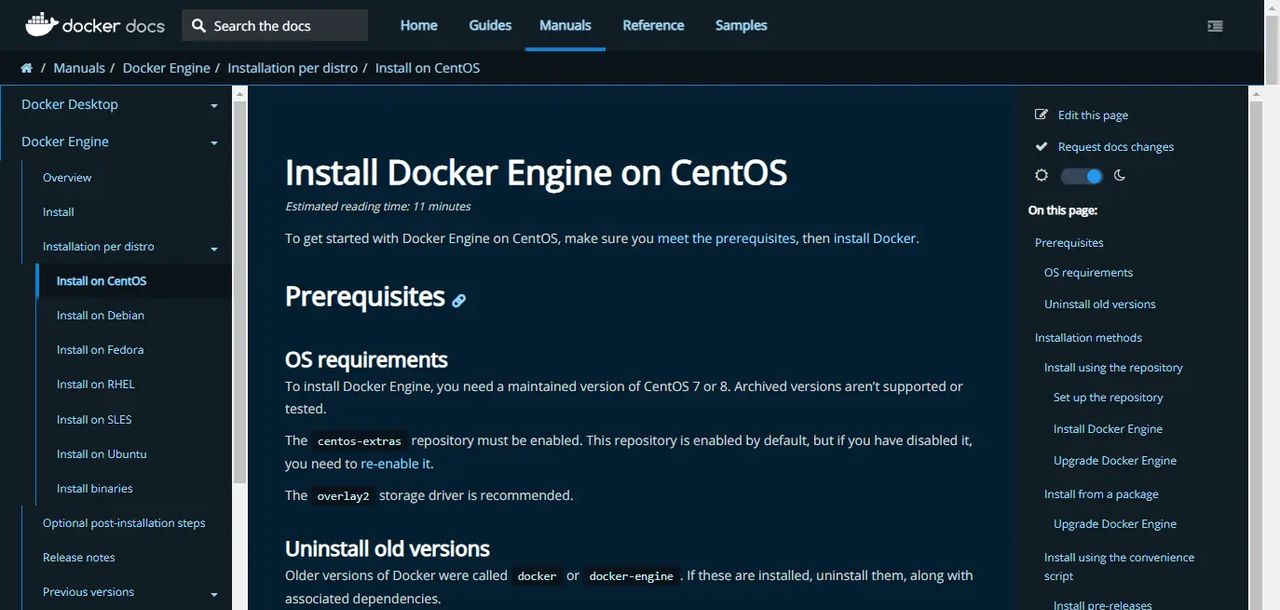The width and height of the screenshot is (1280, 610).
Task: Open the Reference tab
Action: pos(653,26)
